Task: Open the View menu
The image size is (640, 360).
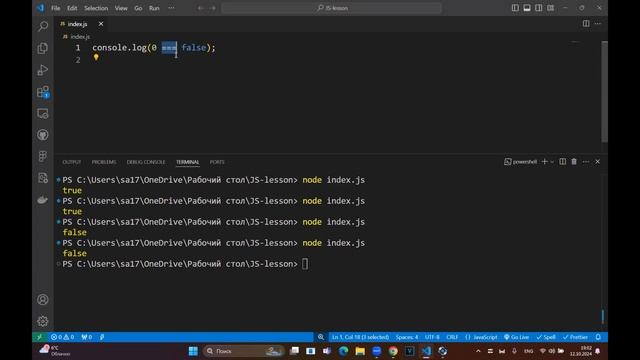Action: [x=121, y=8]
